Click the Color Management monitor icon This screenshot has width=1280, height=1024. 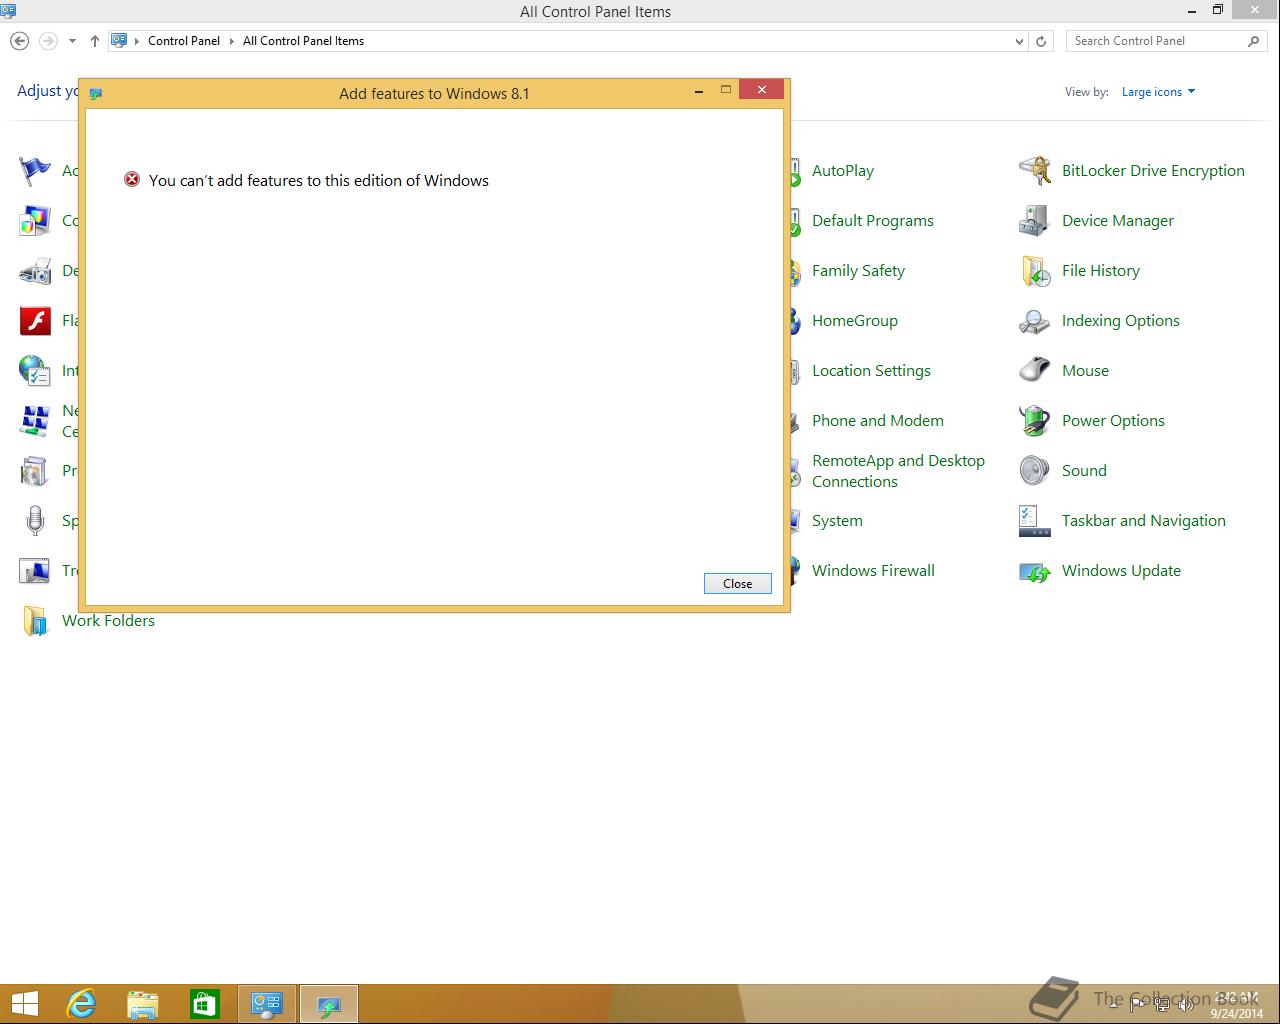point(35,221)
